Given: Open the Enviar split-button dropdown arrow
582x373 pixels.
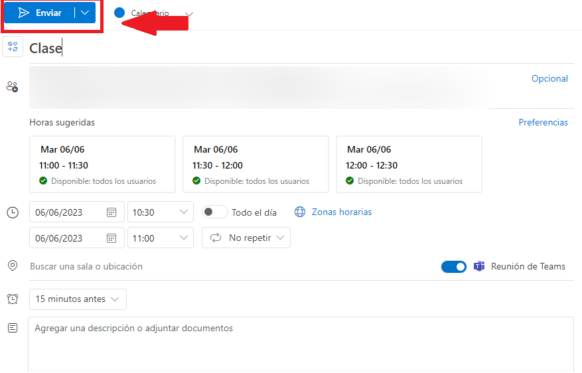Looking at the screenshot, I should click(x=85, y=13).
